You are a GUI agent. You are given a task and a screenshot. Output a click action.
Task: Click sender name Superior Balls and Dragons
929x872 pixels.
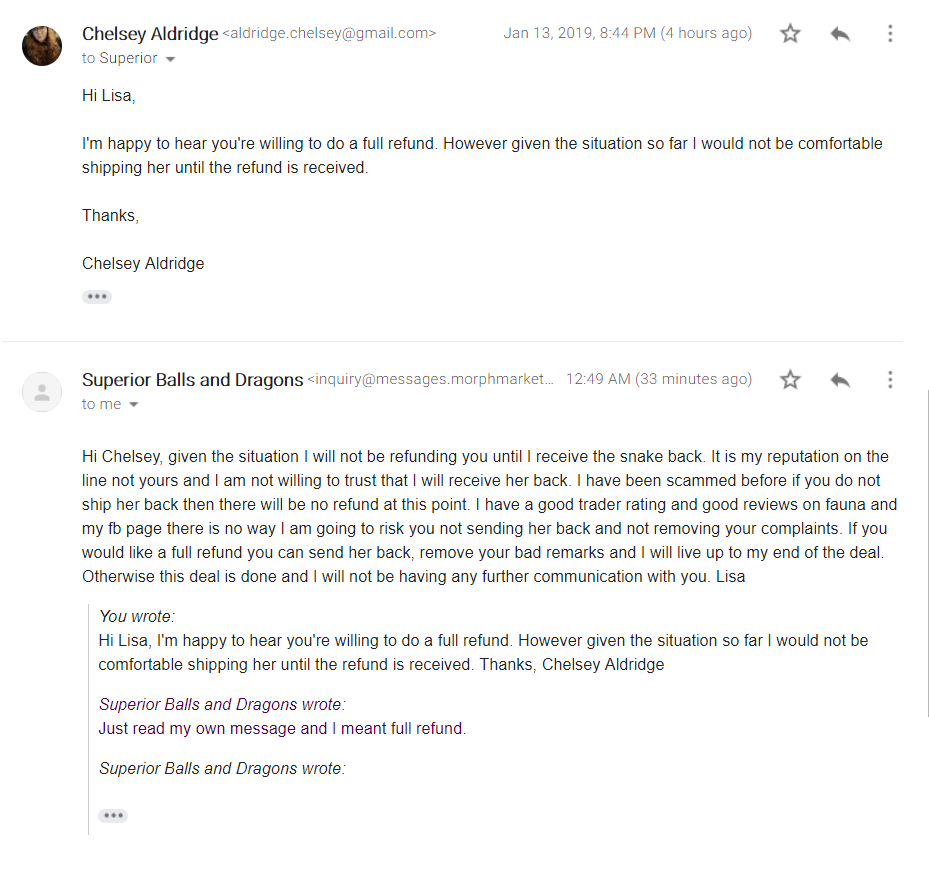[x=193, y=380]
